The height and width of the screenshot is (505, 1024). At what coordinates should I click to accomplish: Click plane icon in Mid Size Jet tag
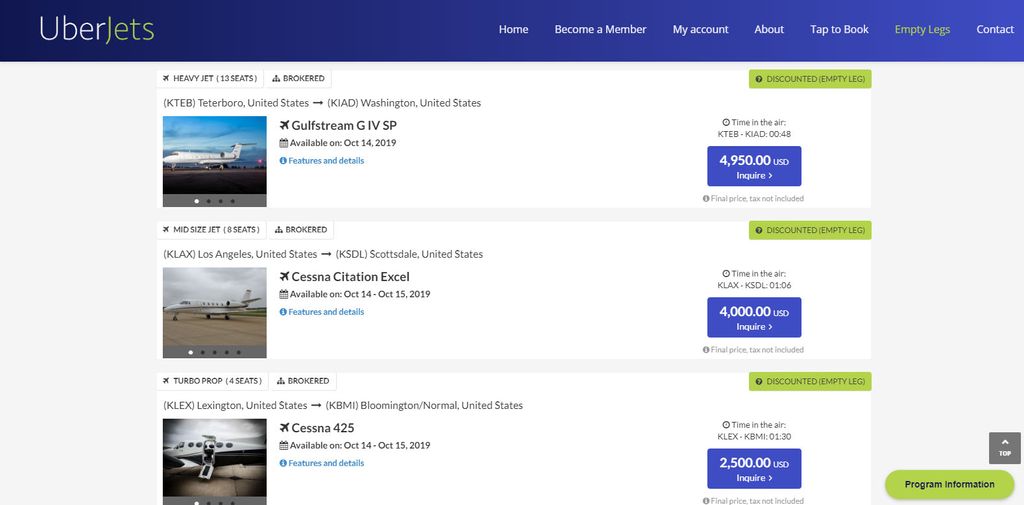(166, 230)
